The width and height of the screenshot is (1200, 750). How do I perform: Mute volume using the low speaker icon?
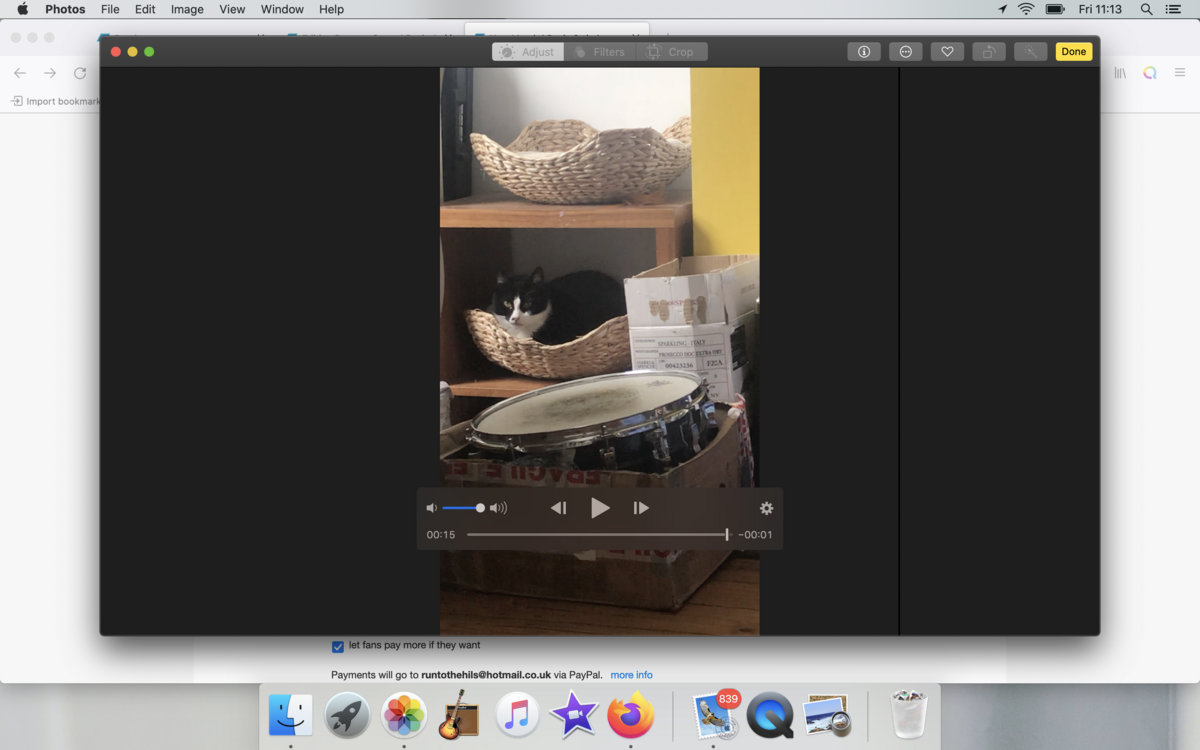click(432, 508)
